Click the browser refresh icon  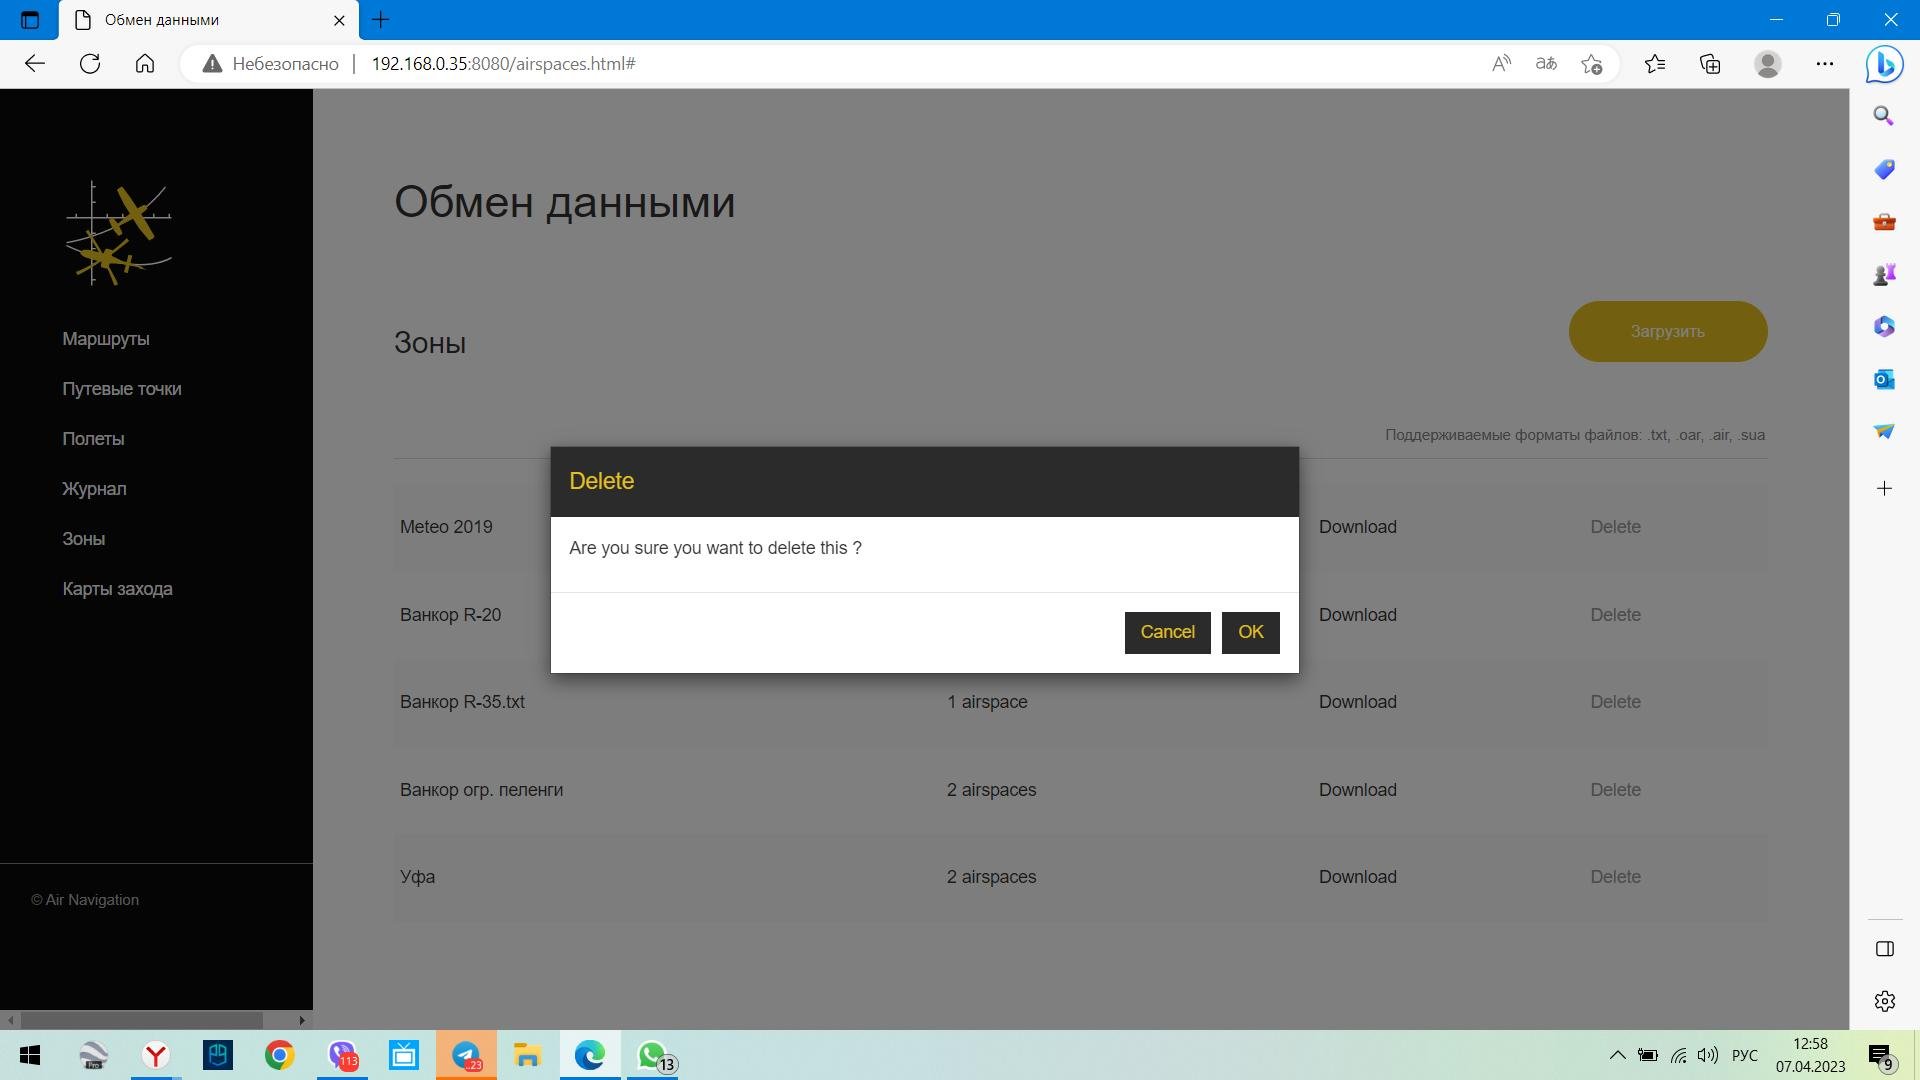[x=90, y=64]
